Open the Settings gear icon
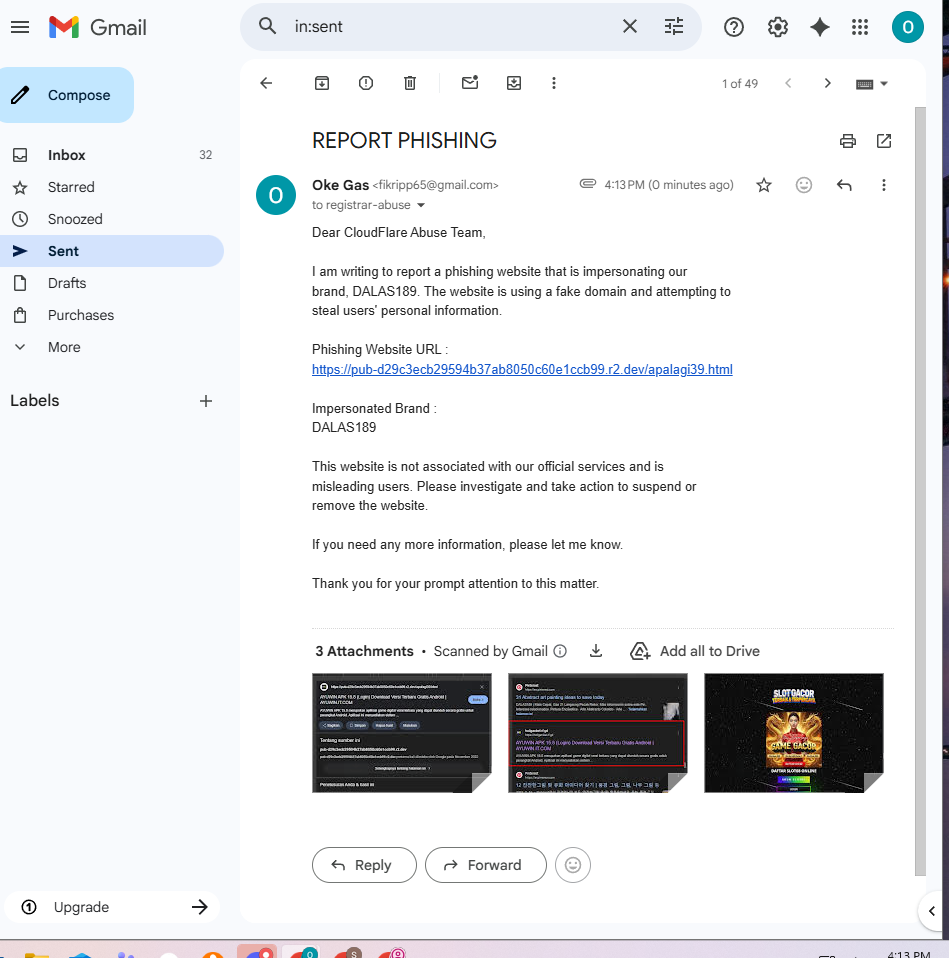 click(777, 27)
